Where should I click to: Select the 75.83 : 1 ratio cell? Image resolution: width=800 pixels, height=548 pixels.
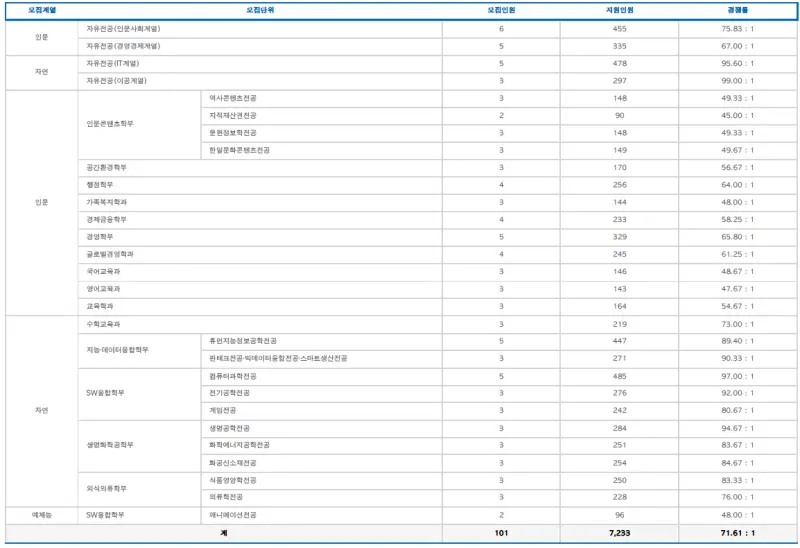point(738,29)
